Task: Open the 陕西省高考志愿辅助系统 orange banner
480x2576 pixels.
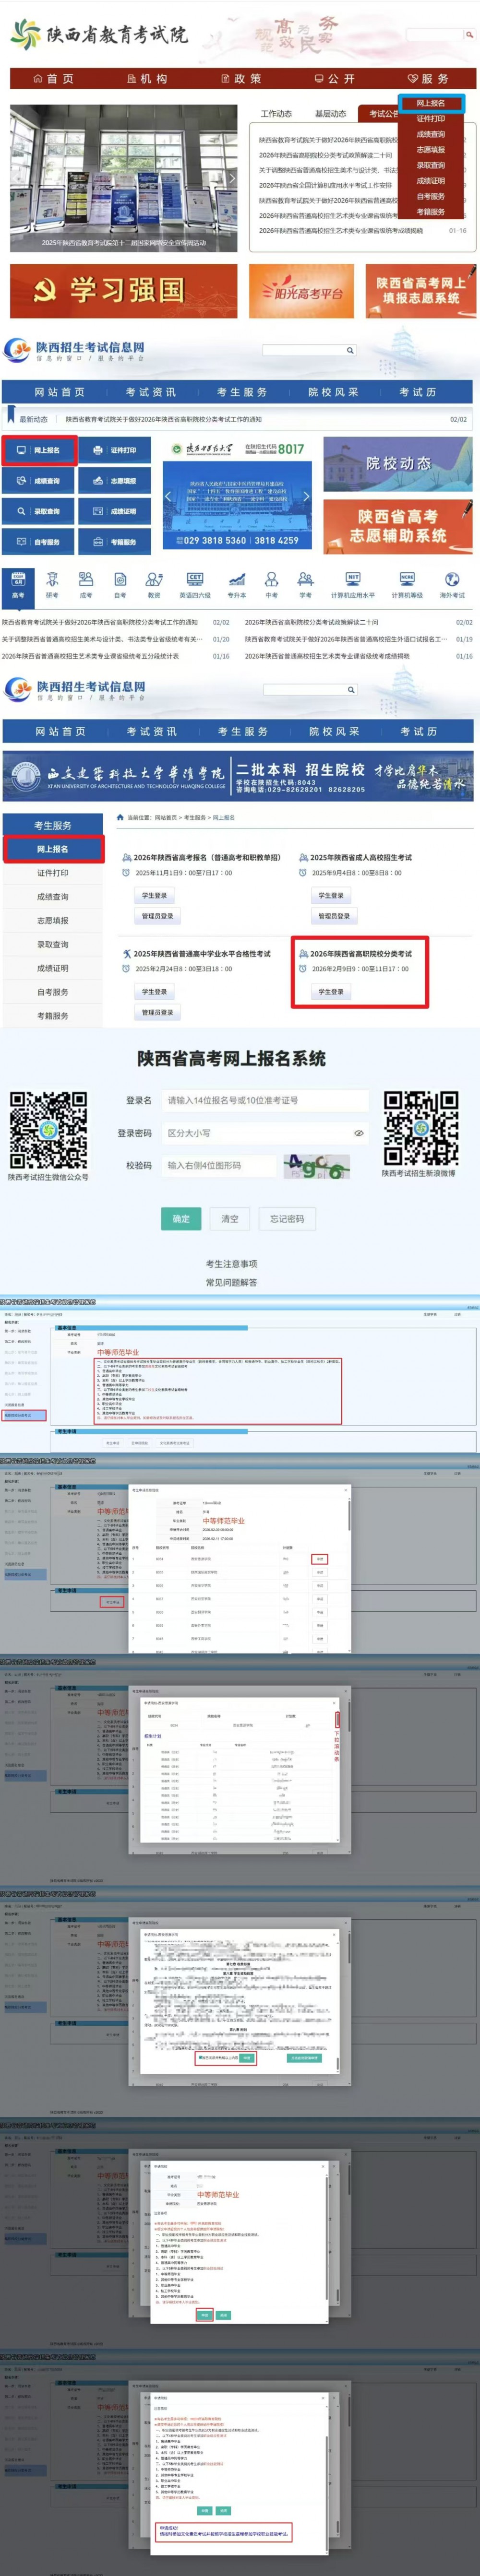Action: [x=398, y=526]
